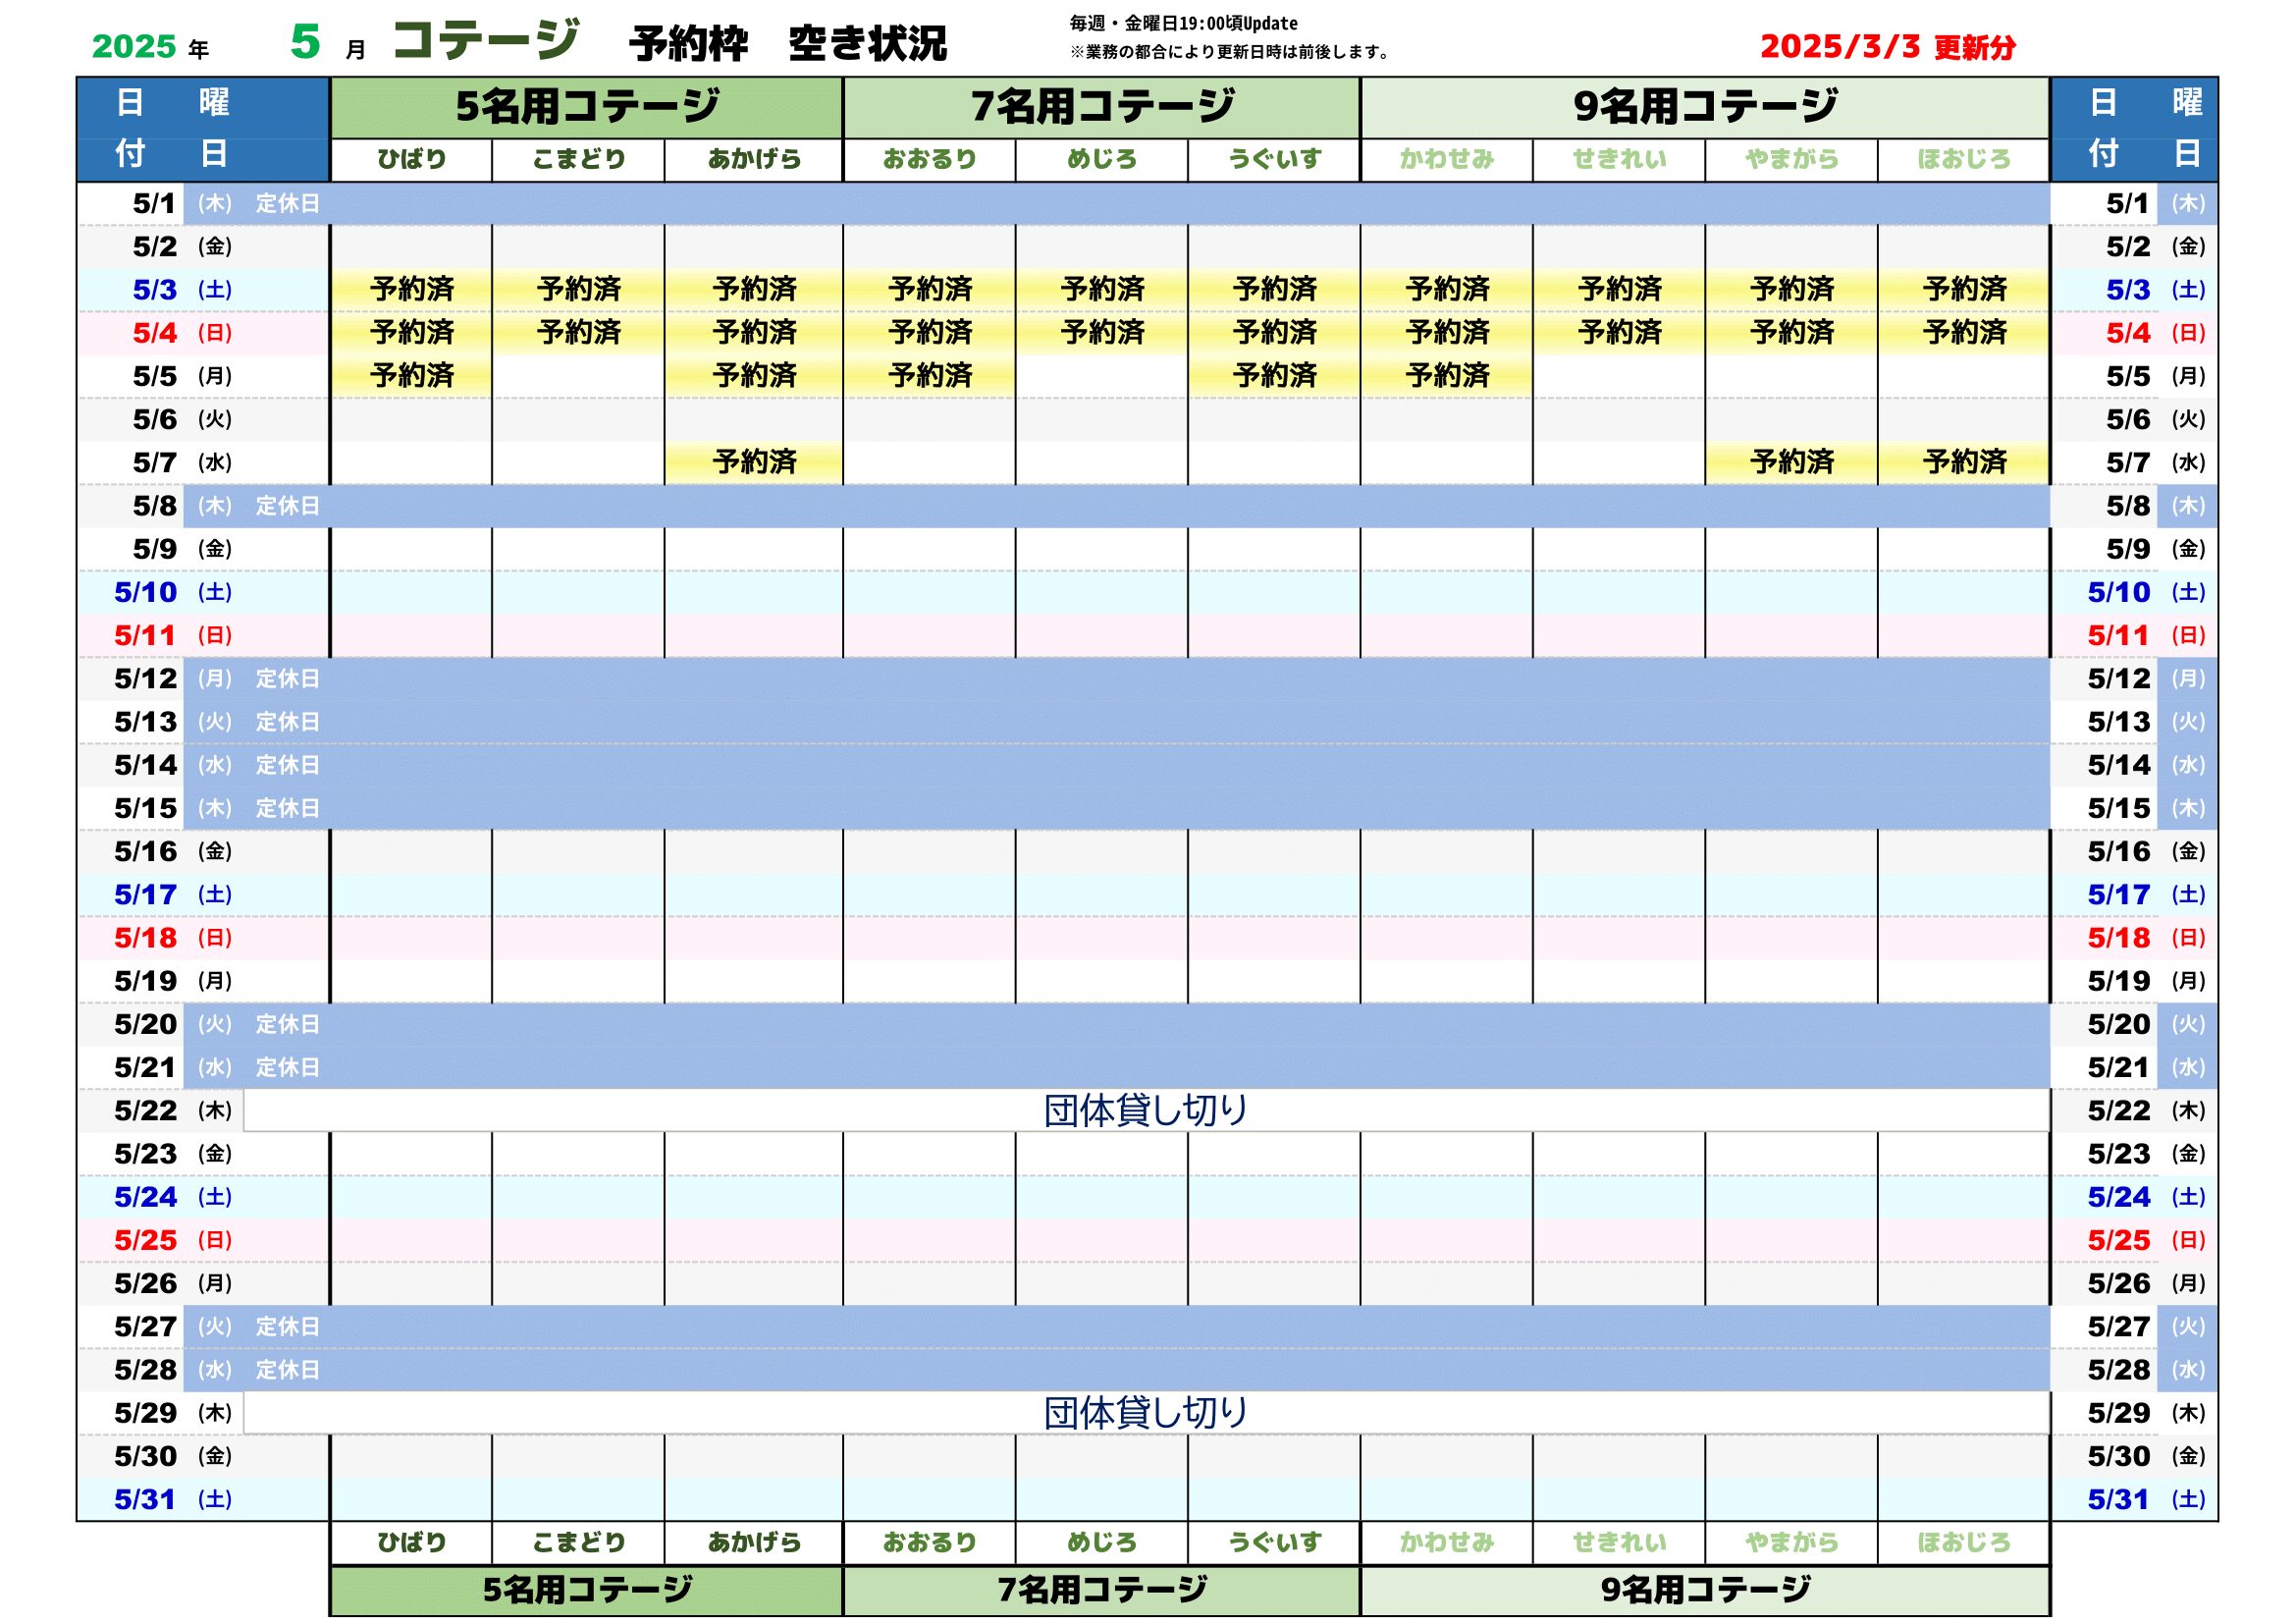The height and width of the screenshot is (1624, 2296).
Task: Click the left 日付 曜日 header cell
Action: [203, 129]
